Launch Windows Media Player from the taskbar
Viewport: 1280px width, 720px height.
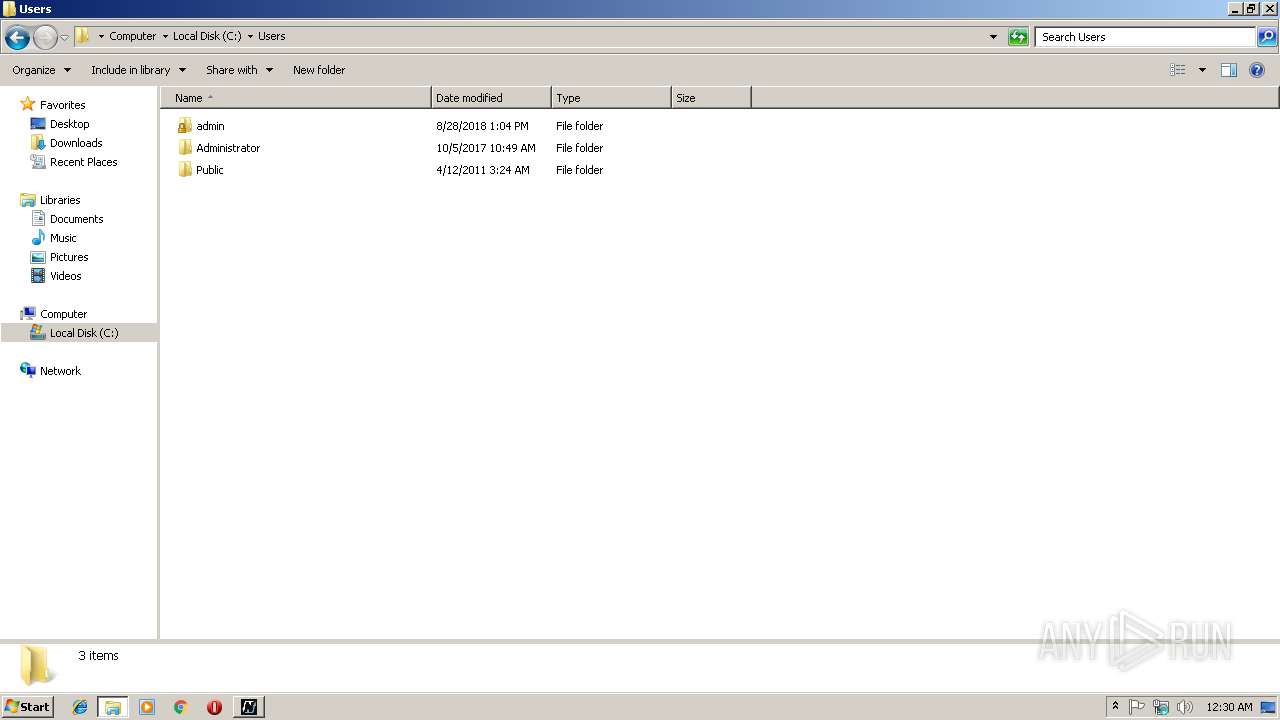click(x=147, y=707)
